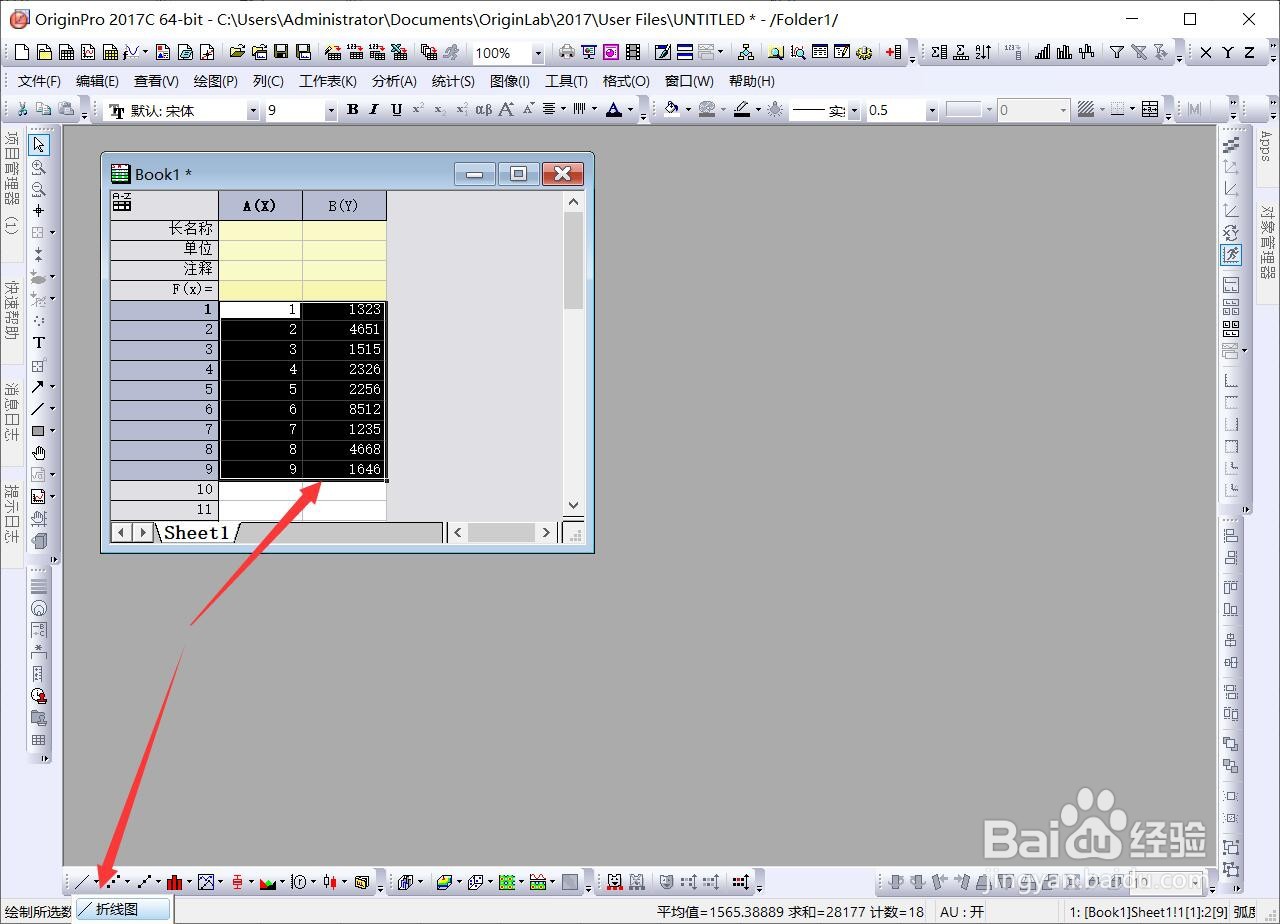Add a data filter with funnel icon
Screen dimensions: 1280x924
[1117, 53]
